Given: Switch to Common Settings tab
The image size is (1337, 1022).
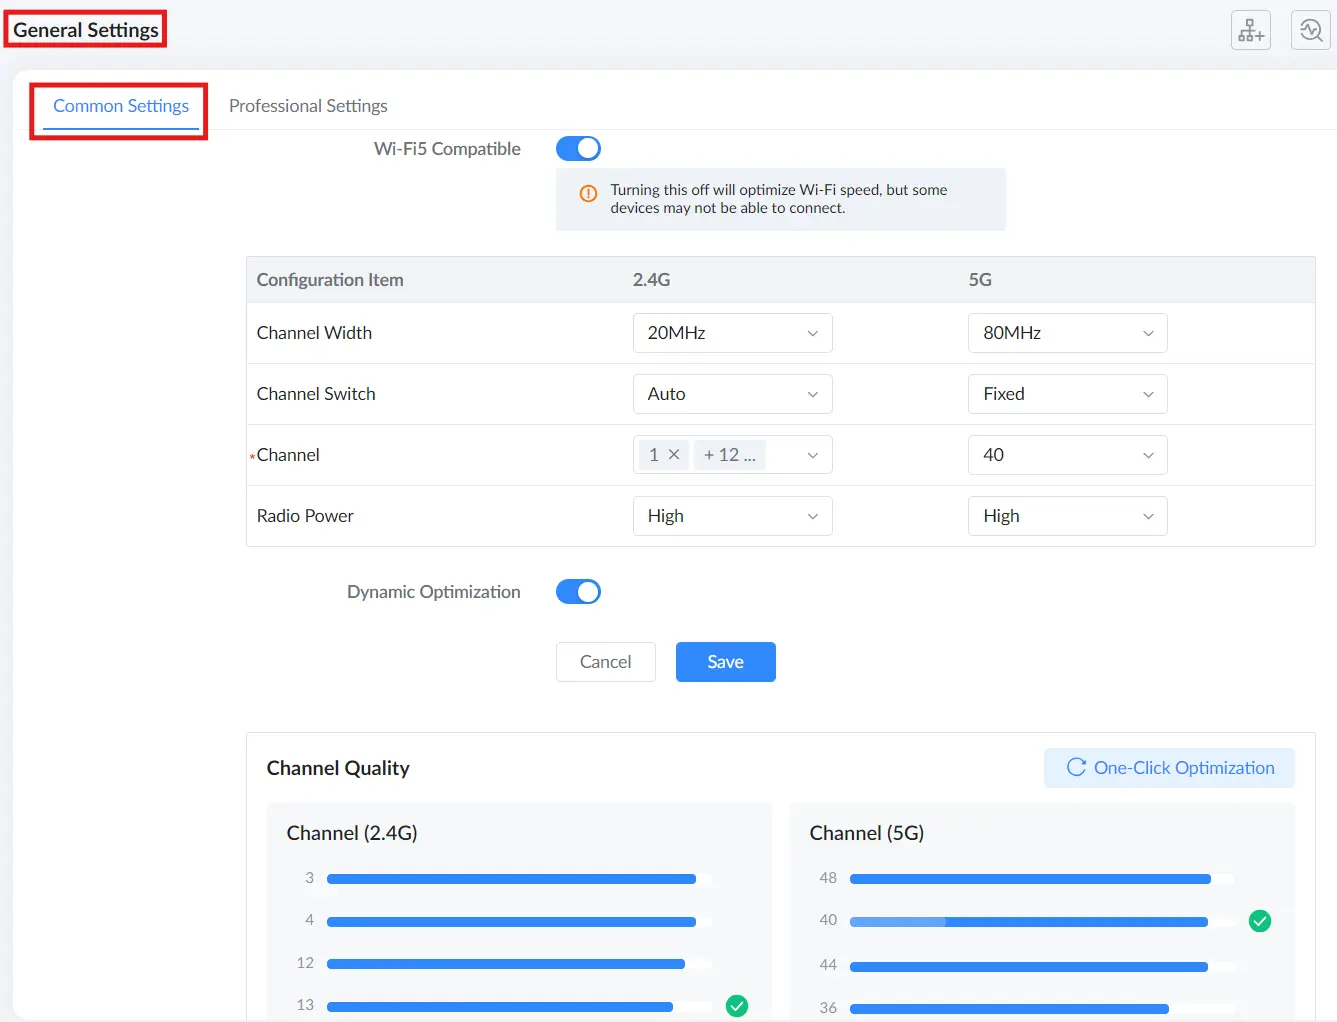Looking at the screenshot, I should point(121,106).
